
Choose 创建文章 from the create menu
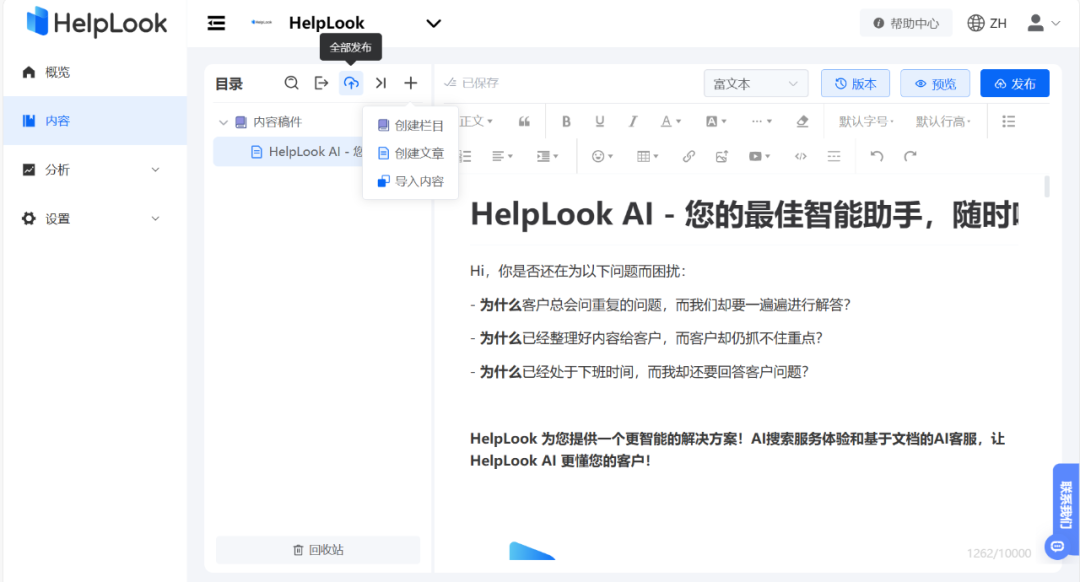[x=410, y=155]
